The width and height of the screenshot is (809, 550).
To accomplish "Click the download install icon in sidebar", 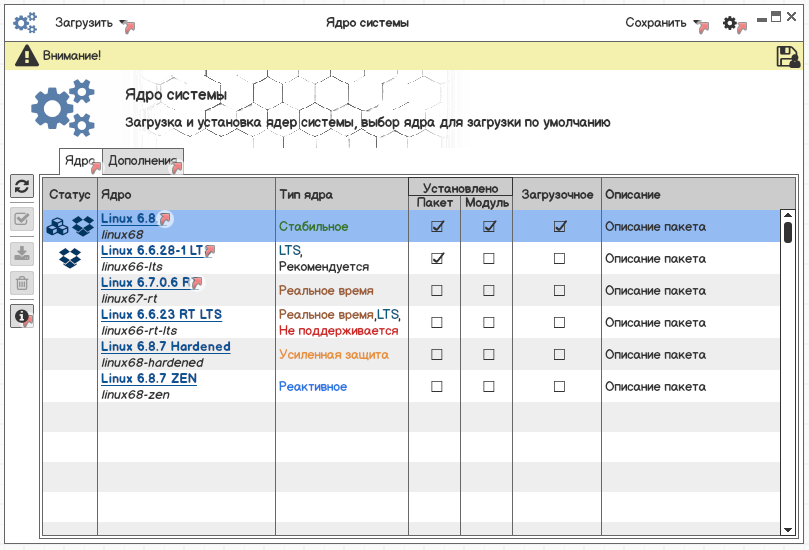I will coord(22,254).
